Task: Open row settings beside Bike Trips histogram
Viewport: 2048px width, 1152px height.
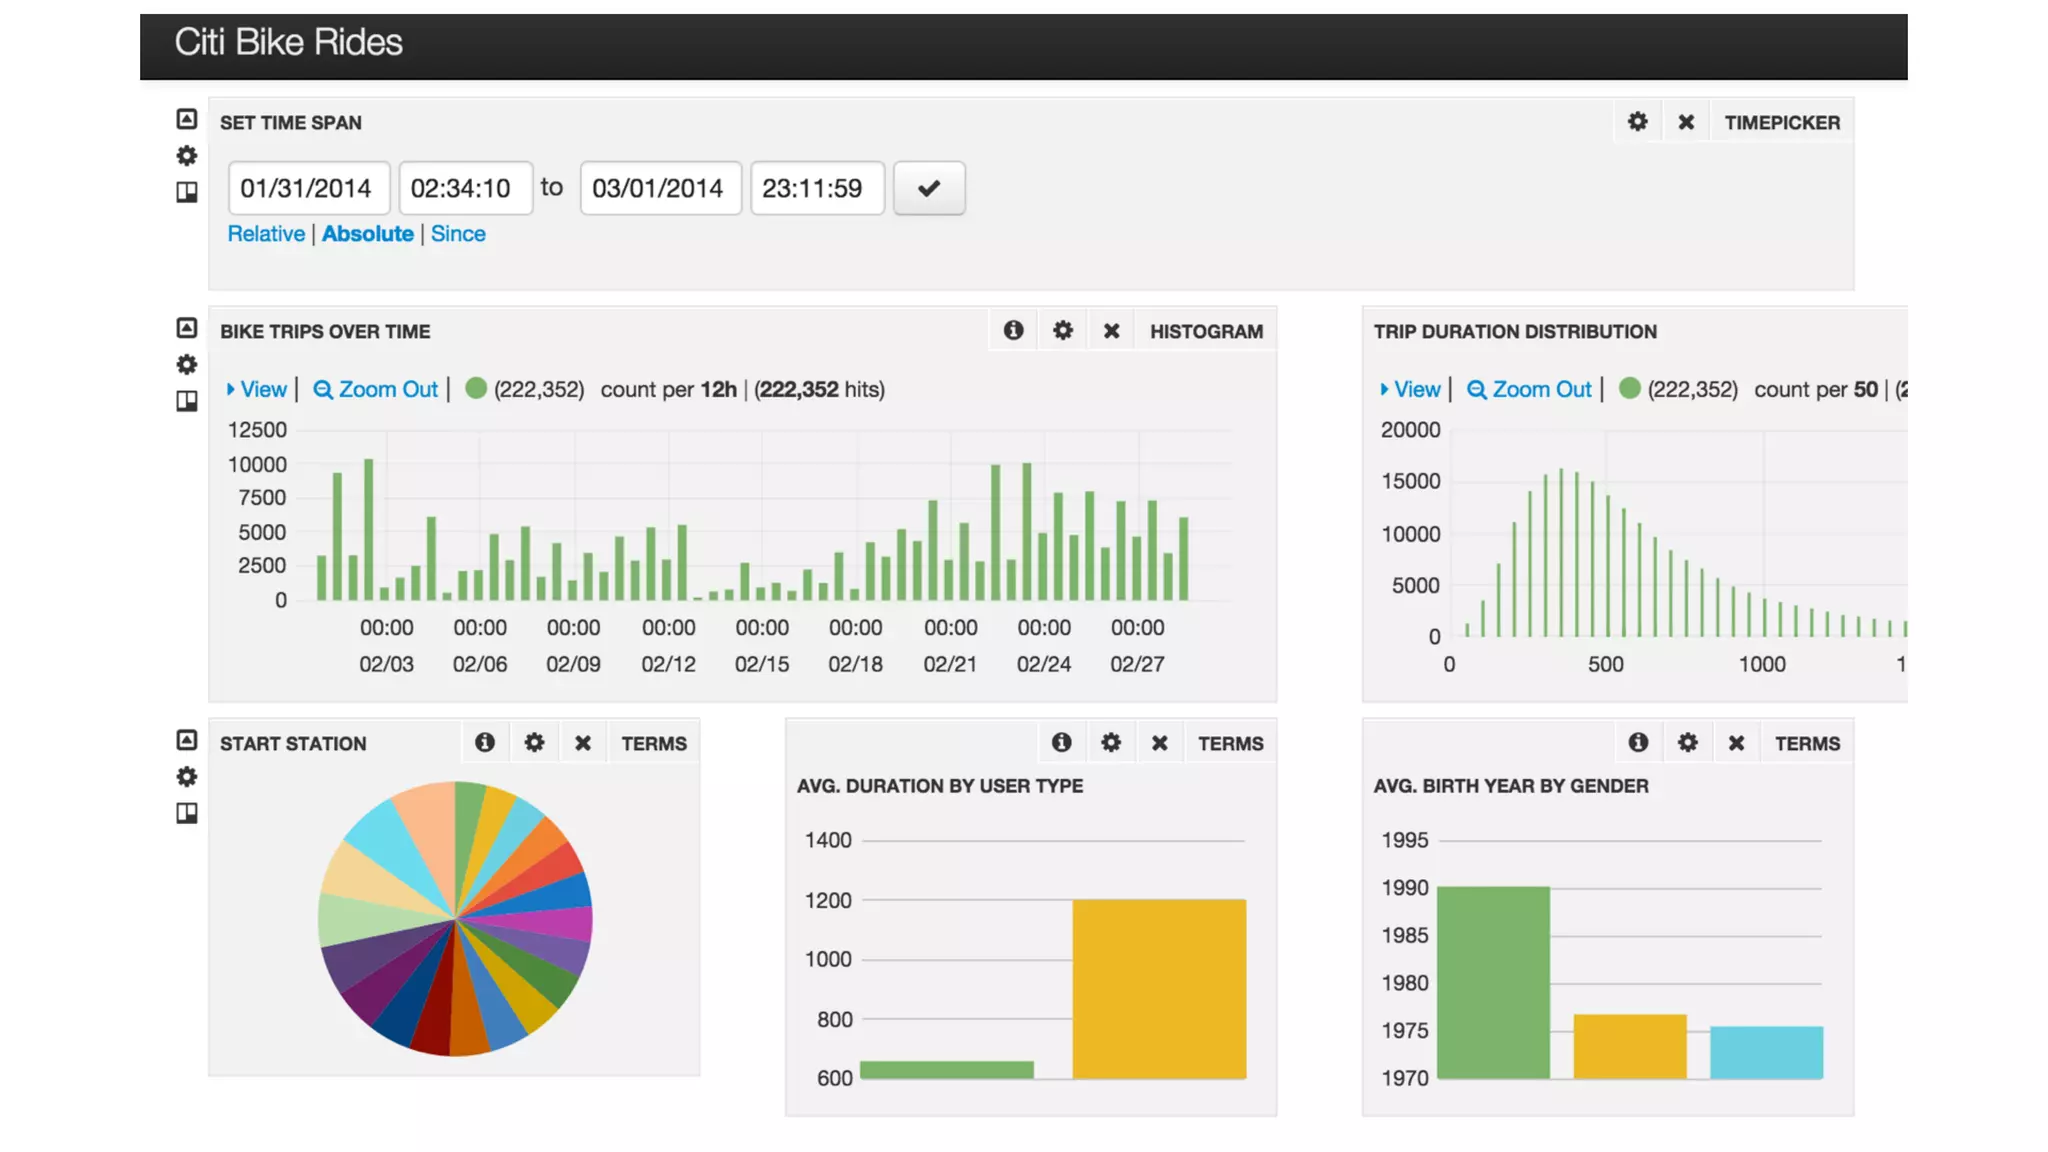Action: click(x=187, y=364)
